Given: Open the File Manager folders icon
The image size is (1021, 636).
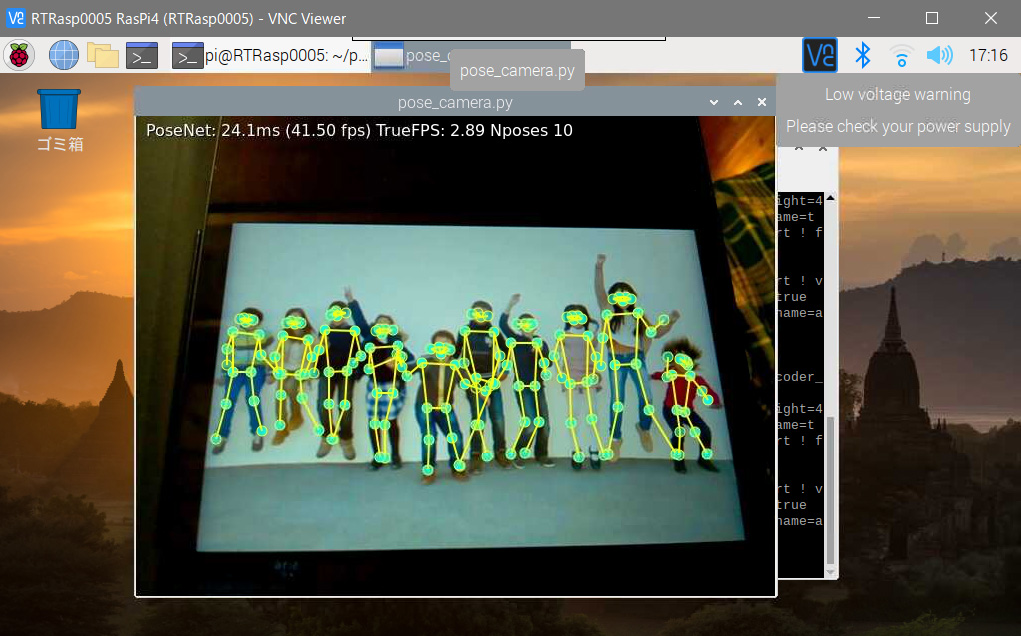Looking at the screenshot, I should pos(103,55).
